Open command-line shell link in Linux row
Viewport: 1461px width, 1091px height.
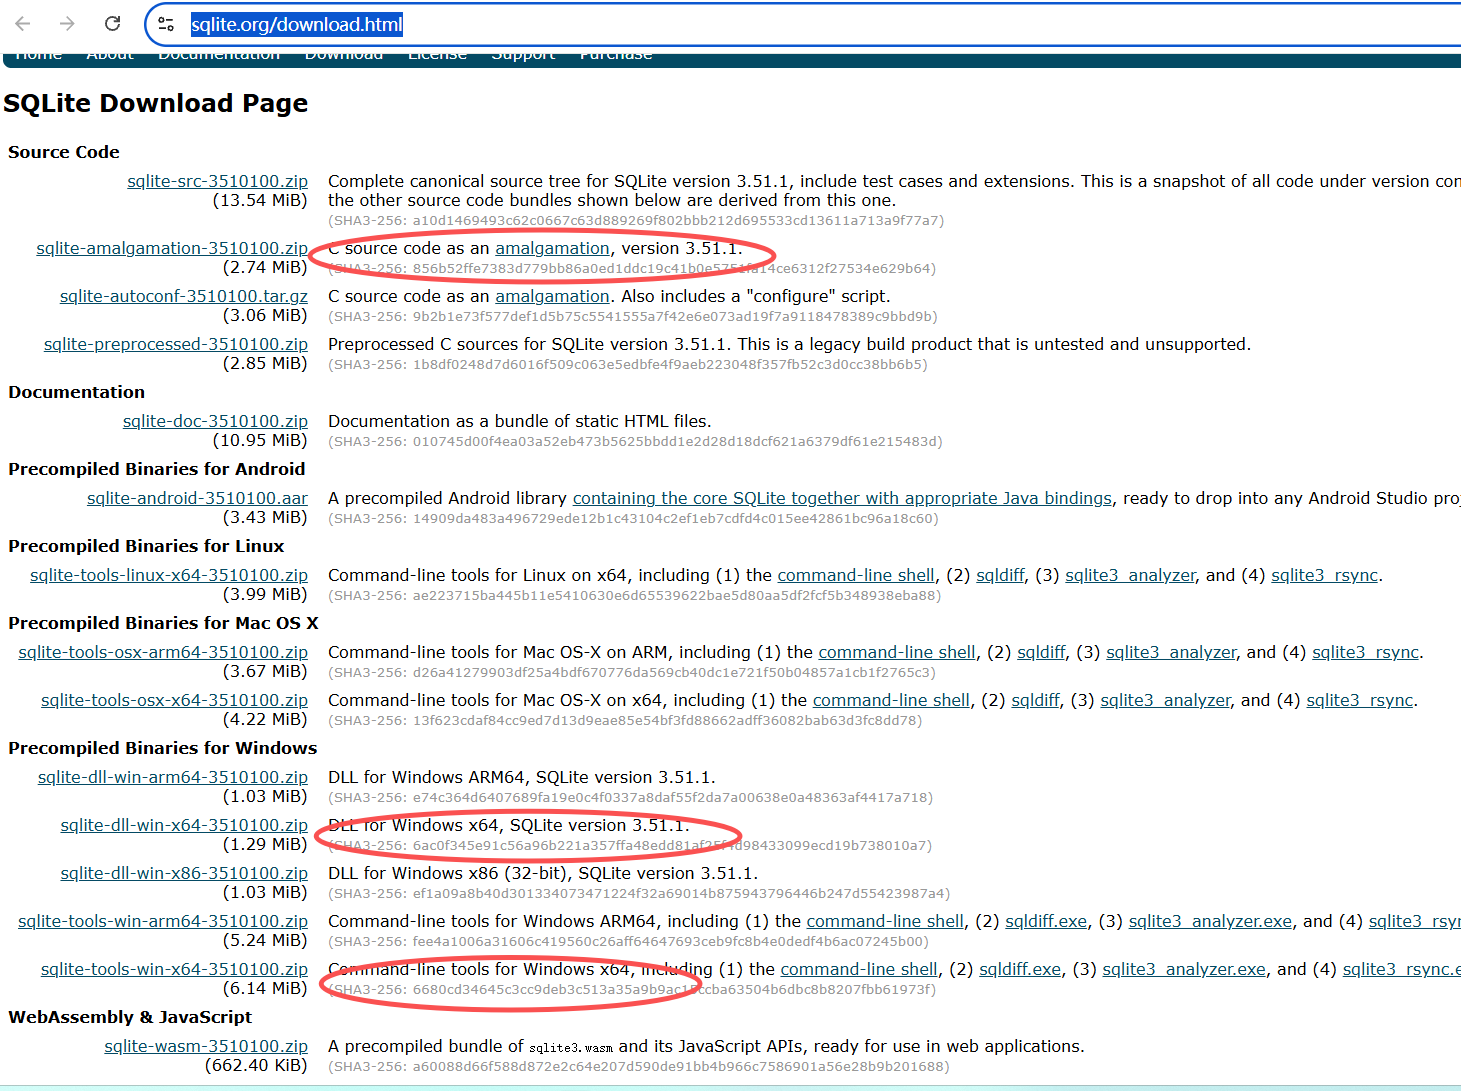coord(856,575)
